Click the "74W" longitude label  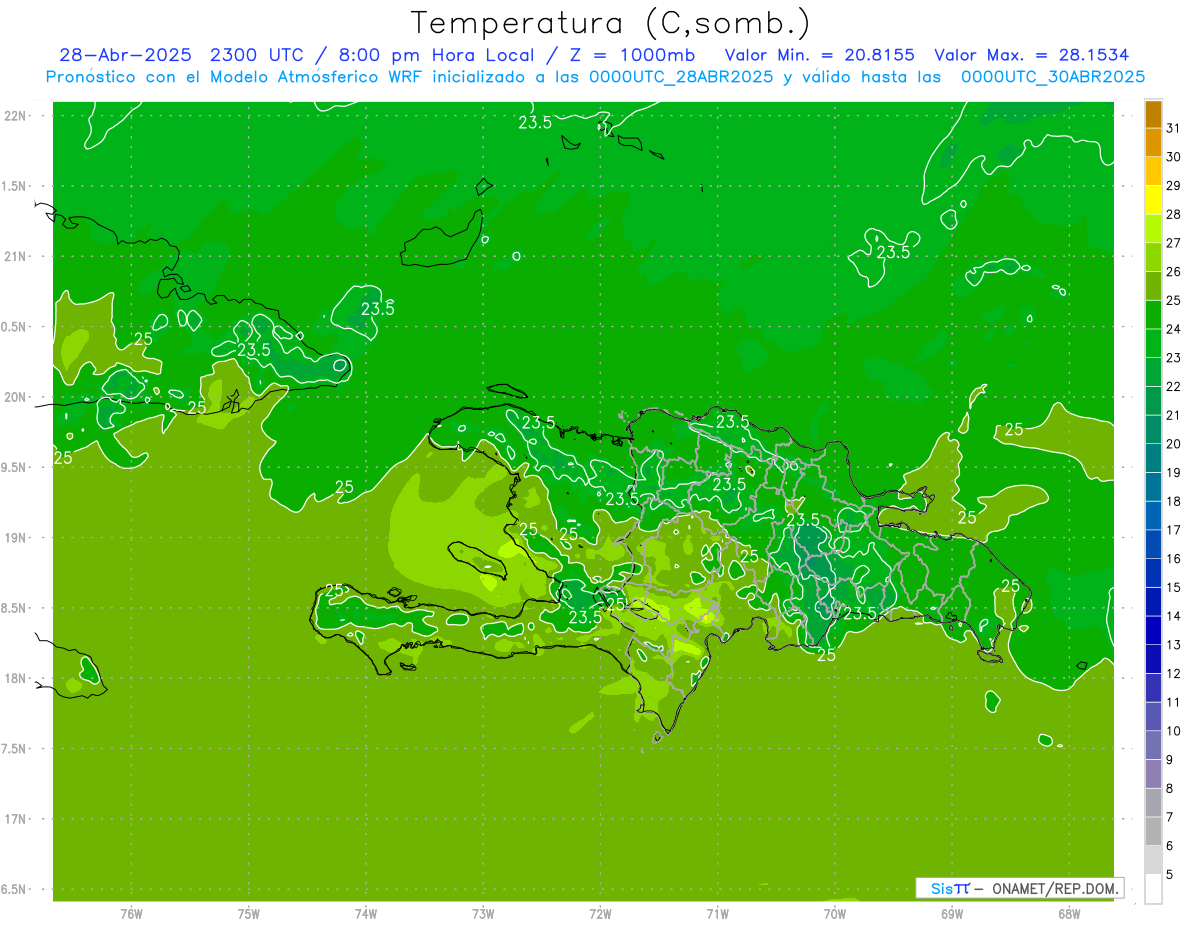pyautogui.click(x=365, y=913)
